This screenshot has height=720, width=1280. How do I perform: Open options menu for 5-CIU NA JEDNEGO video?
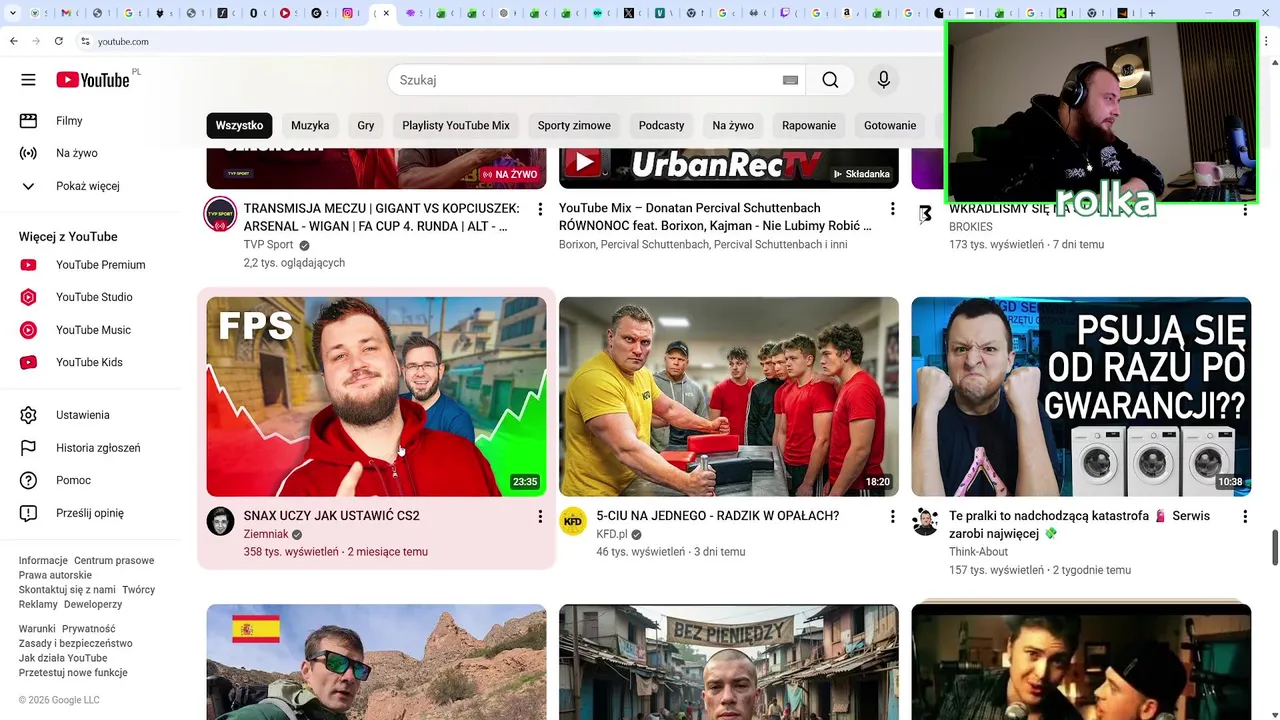[893, 516]
